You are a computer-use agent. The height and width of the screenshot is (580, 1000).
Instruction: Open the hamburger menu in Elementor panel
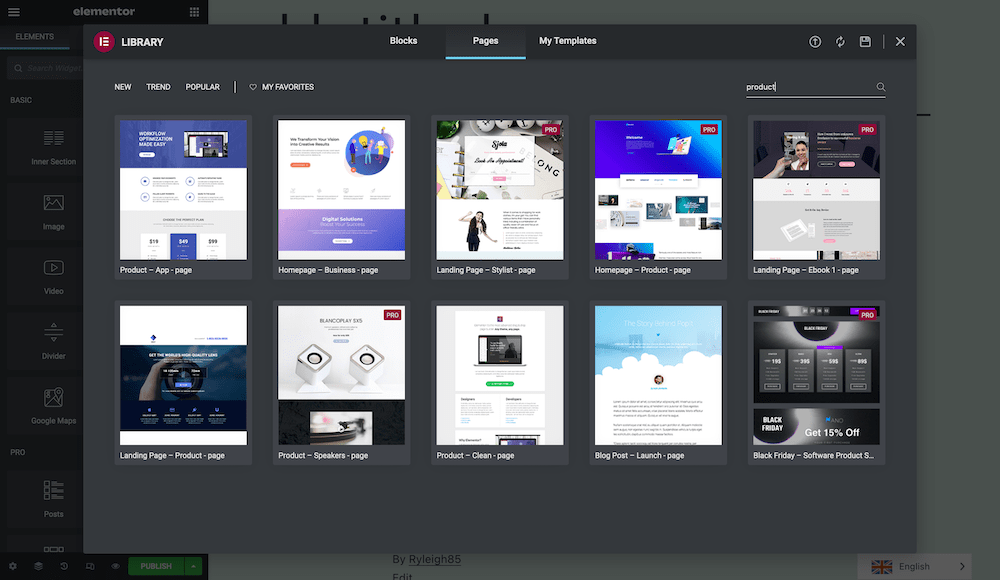13,11
